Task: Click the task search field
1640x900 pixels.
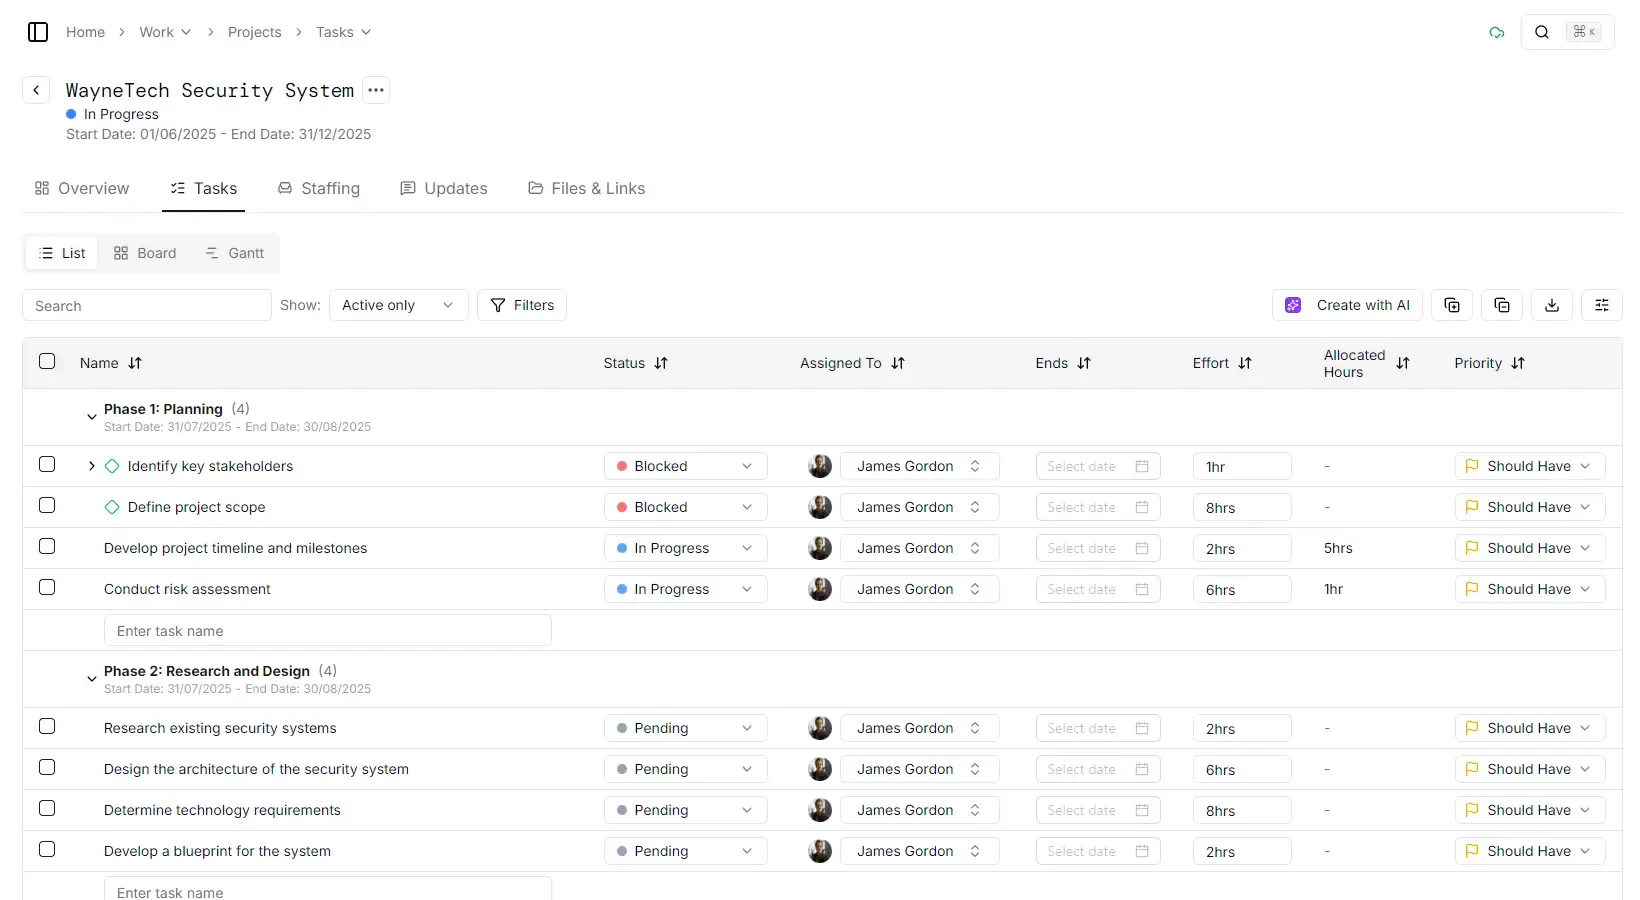Action: (147, 305)
